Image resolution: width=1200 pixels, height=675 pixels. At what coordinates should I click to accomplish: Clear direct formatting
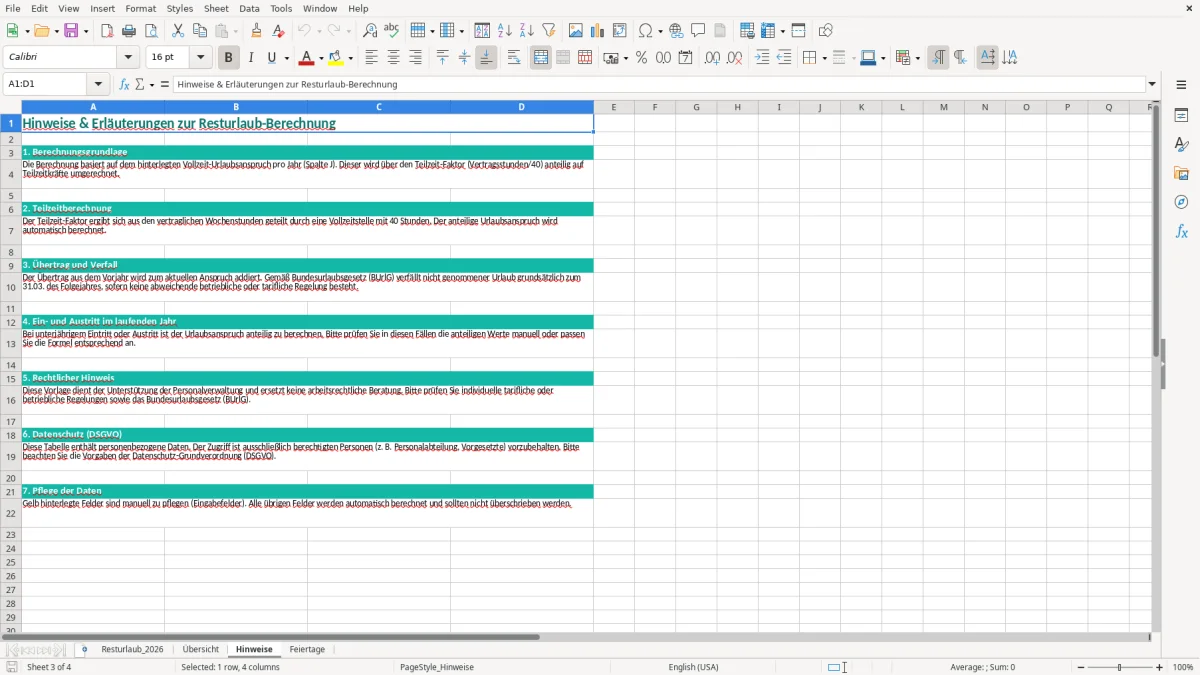(x=277, y=31)
